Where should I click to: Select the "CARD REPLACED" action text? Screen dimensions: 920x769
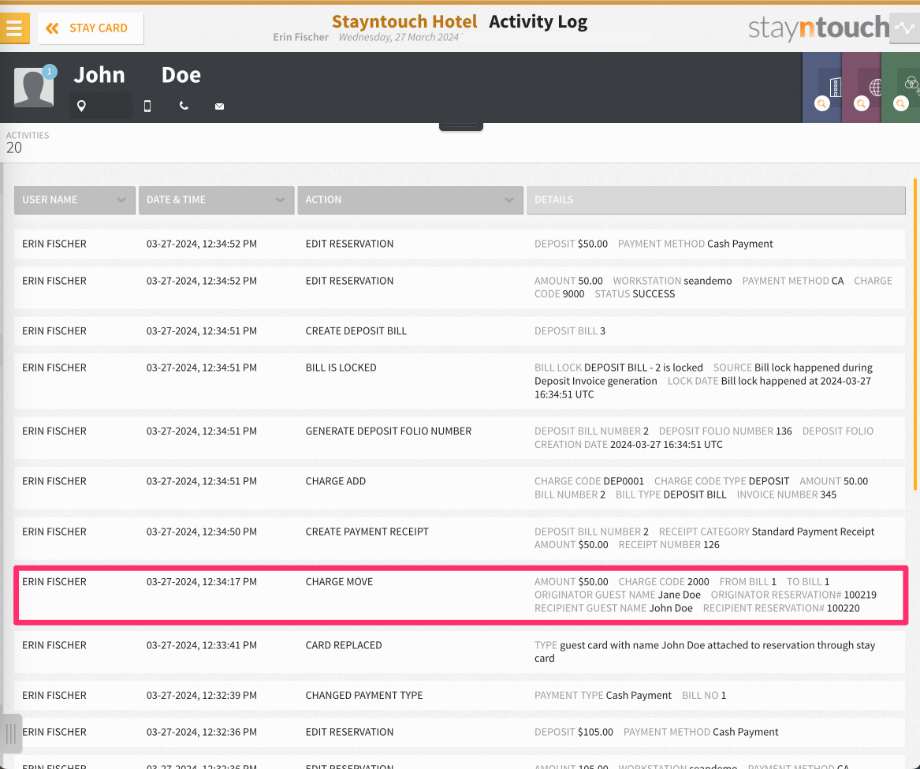344,645
